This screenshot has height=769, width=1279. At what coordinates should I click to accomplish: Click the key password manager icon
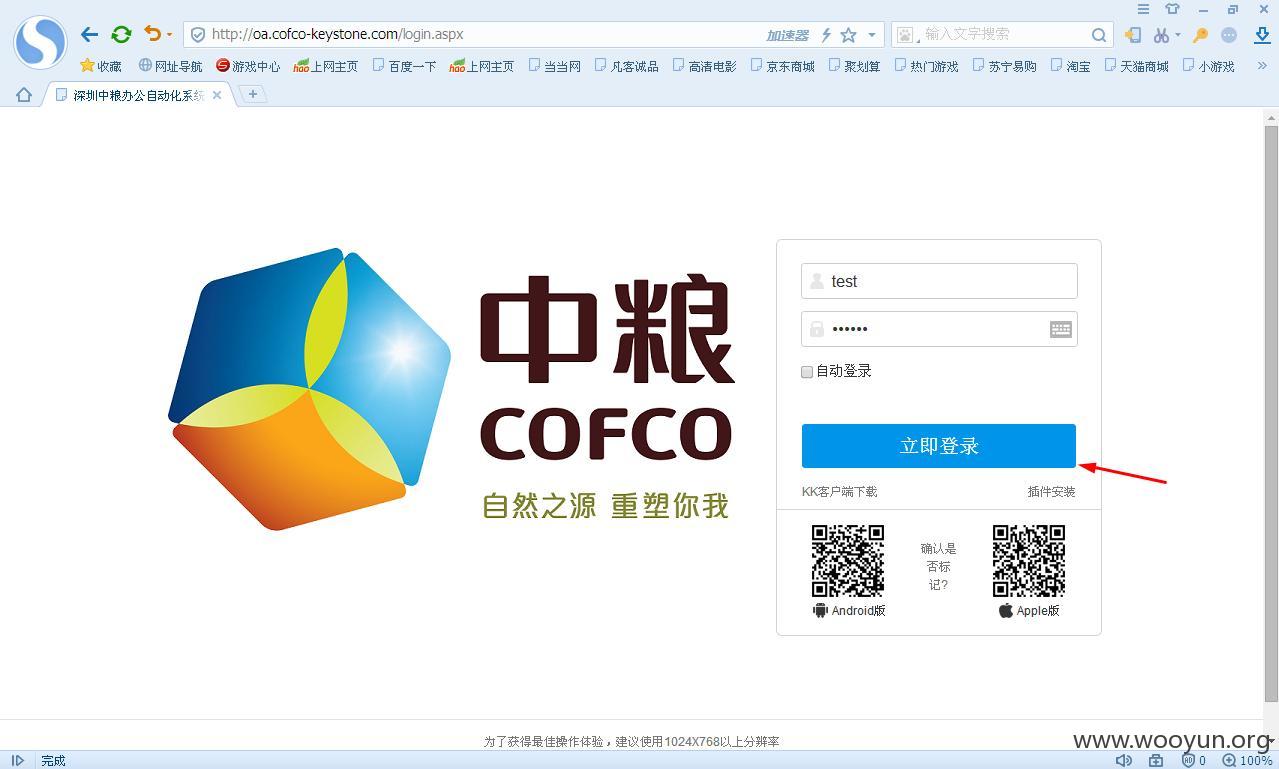point(1200,35)
